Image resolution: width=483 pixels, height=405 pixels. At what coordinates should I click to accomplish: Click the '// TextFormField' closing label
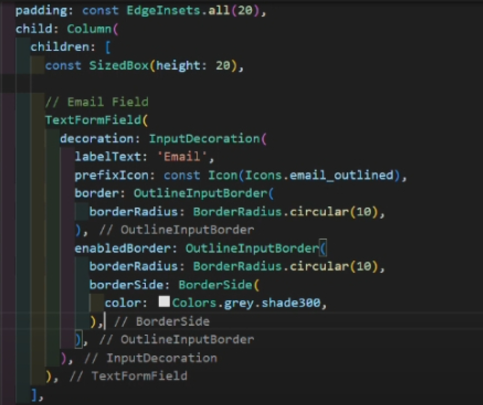128,376
